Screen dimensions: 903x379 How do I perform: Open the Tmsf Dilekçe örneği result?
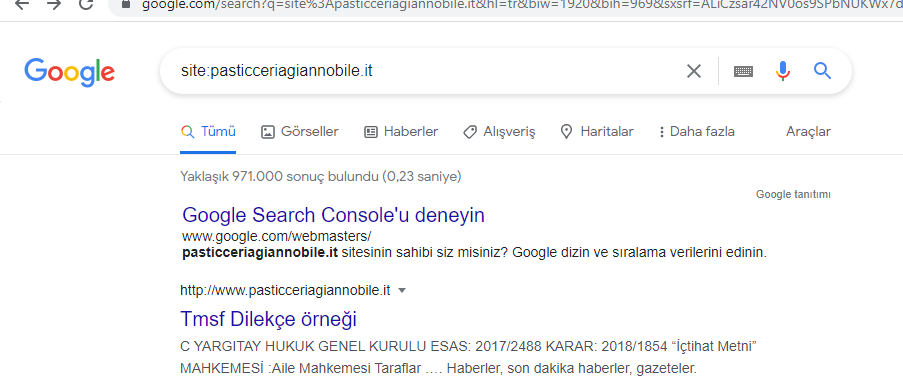tap(268, 319)
